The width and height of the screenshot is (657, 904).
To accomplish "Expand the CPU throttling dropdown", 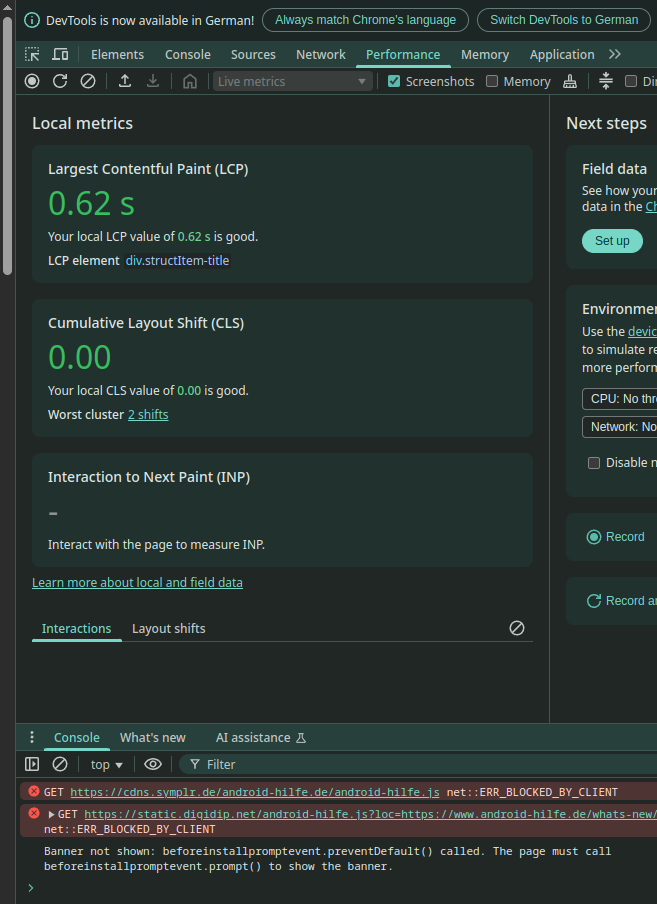I will 620,398.
